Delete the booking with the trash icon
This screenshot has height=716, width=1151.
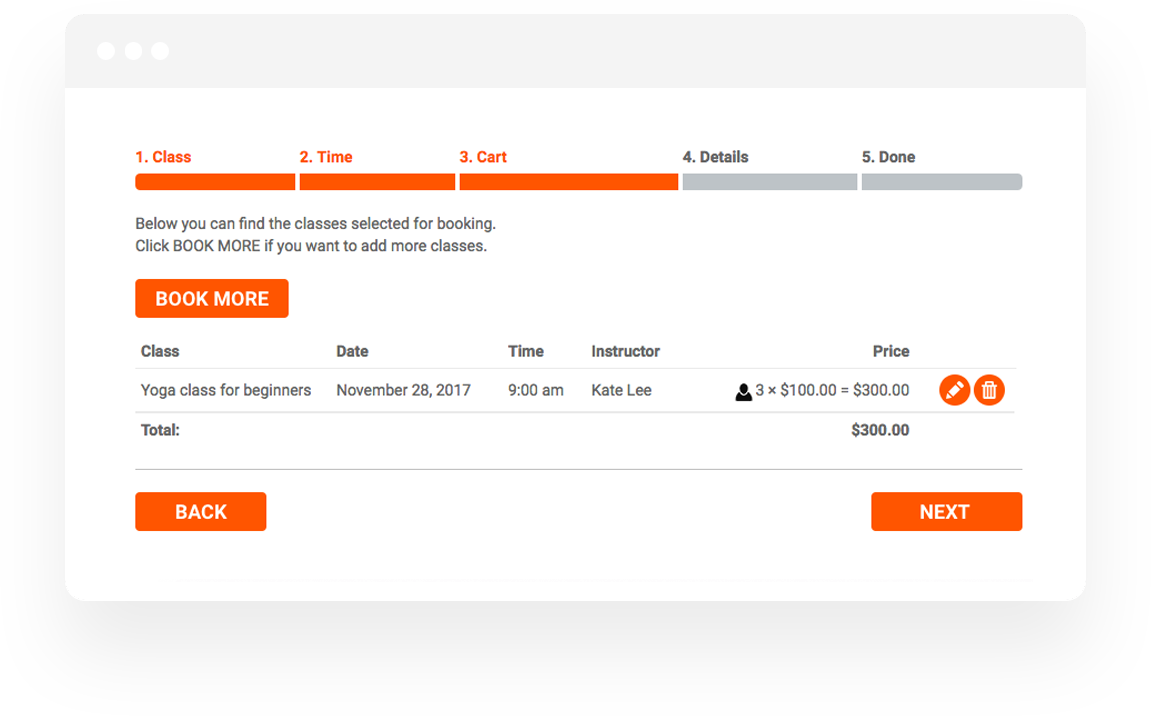click(x=989, y=390)
